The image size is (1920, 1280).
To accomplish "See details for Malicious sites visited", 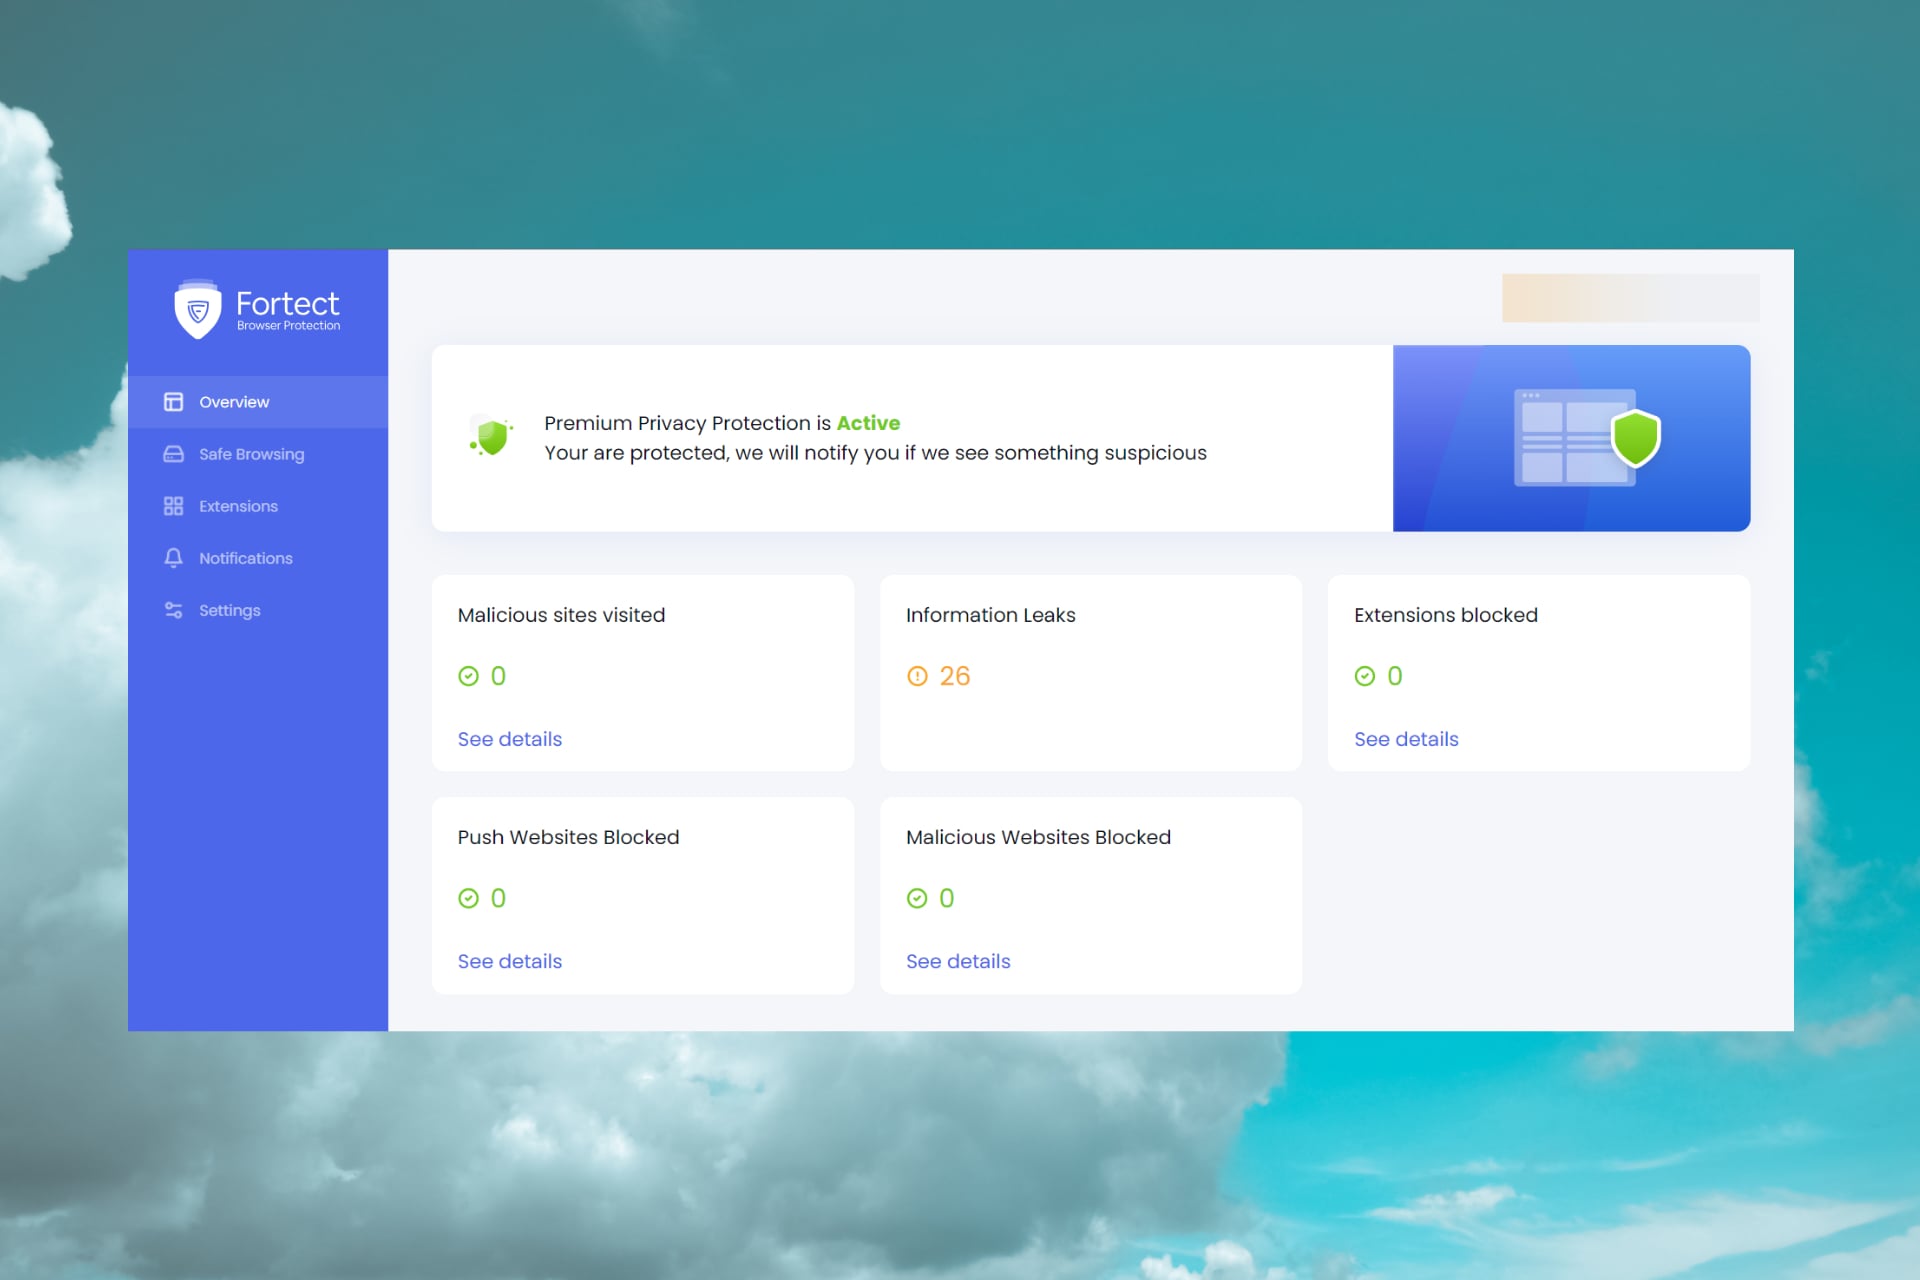I will pos(509,739).
